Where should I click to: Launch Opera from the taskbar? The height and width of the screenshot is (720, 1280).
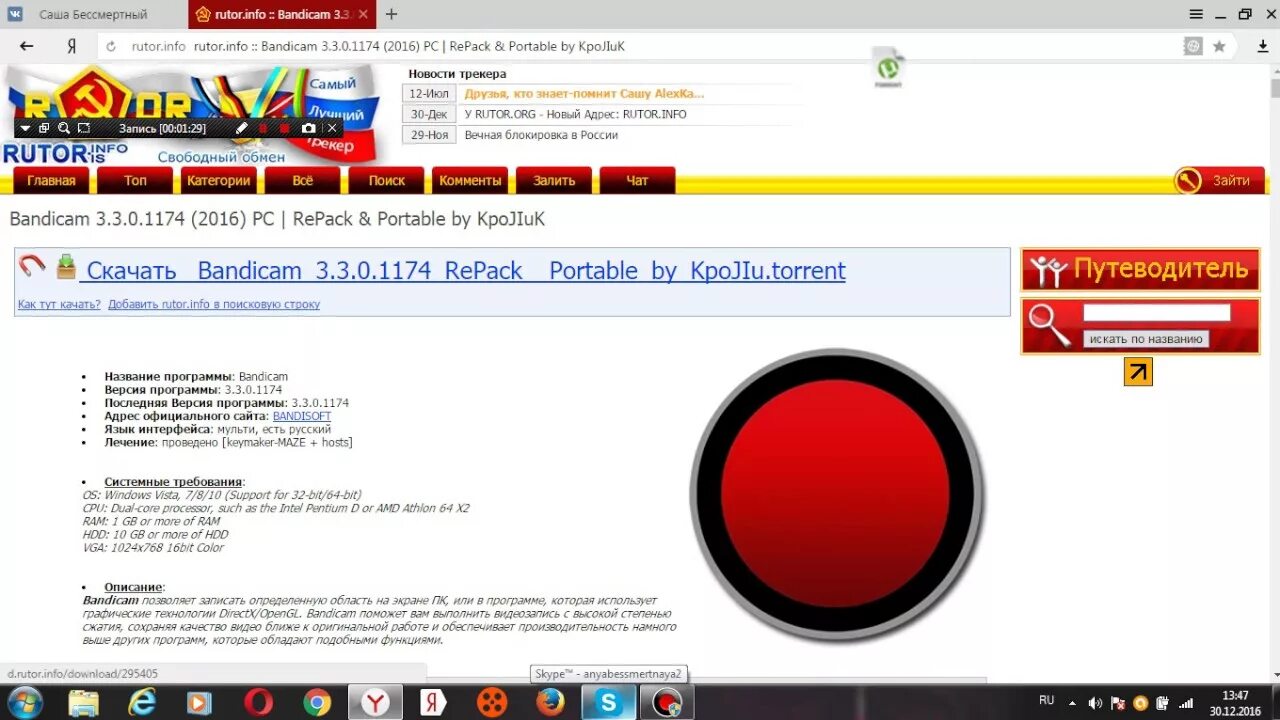coord(258,703)
